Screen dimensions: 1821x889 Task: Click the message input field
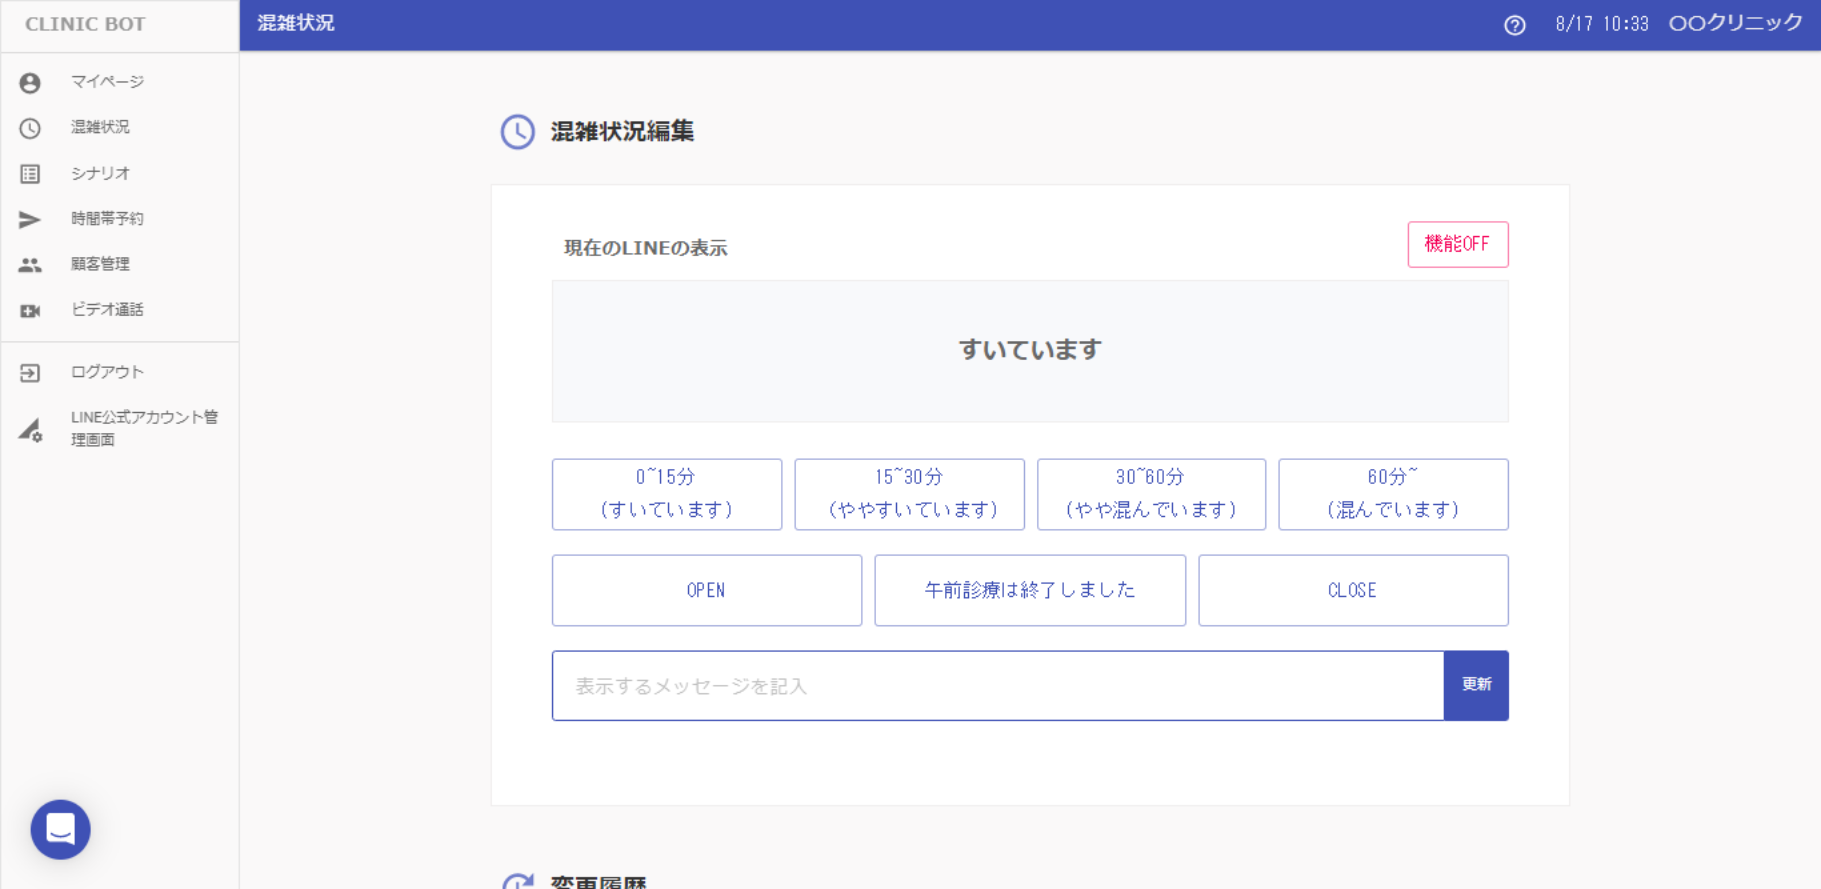click(997, 686)
